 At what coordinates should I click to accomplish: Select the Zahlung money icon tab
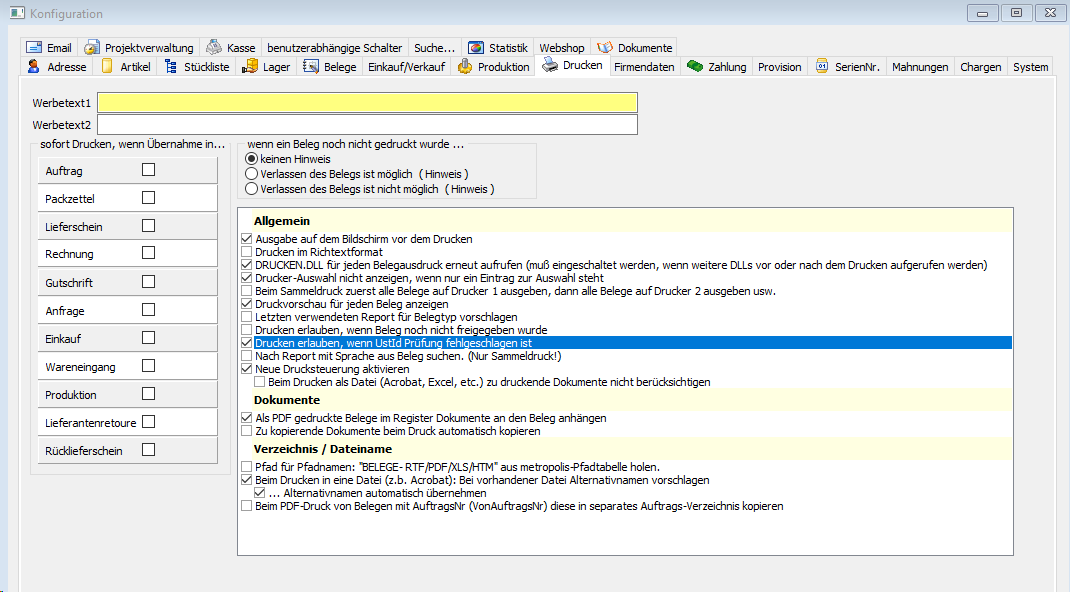[695, 67]
